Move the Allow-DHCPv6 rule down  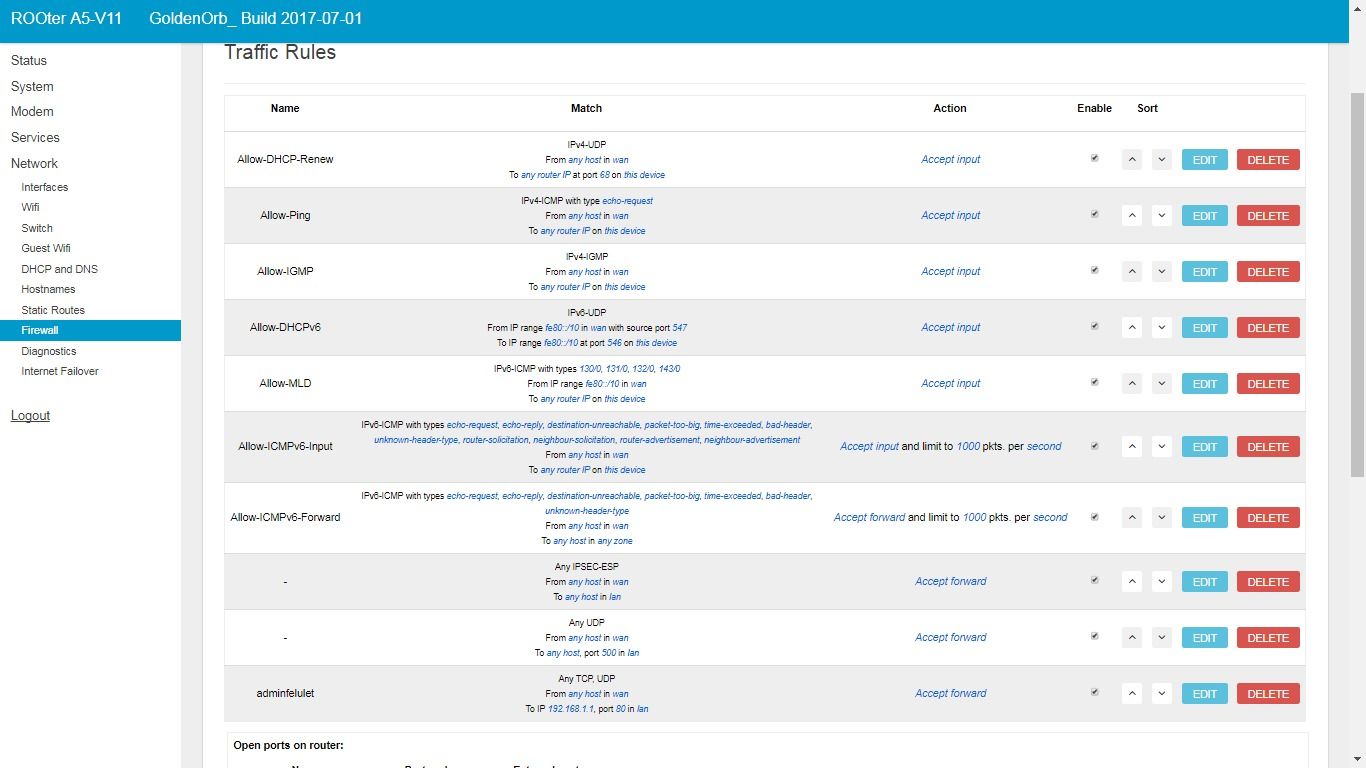coord(1161,327)
